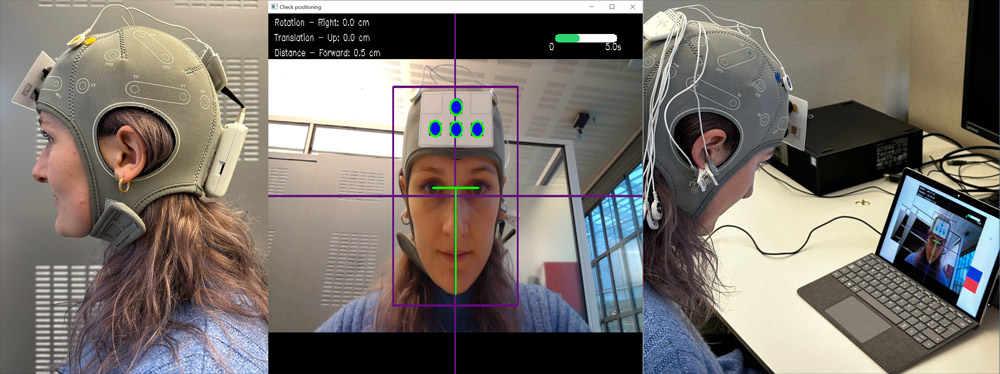
Task: Click "Distance – Forward: 0.5 cm" readout
Action: click(x=327, y=53)
